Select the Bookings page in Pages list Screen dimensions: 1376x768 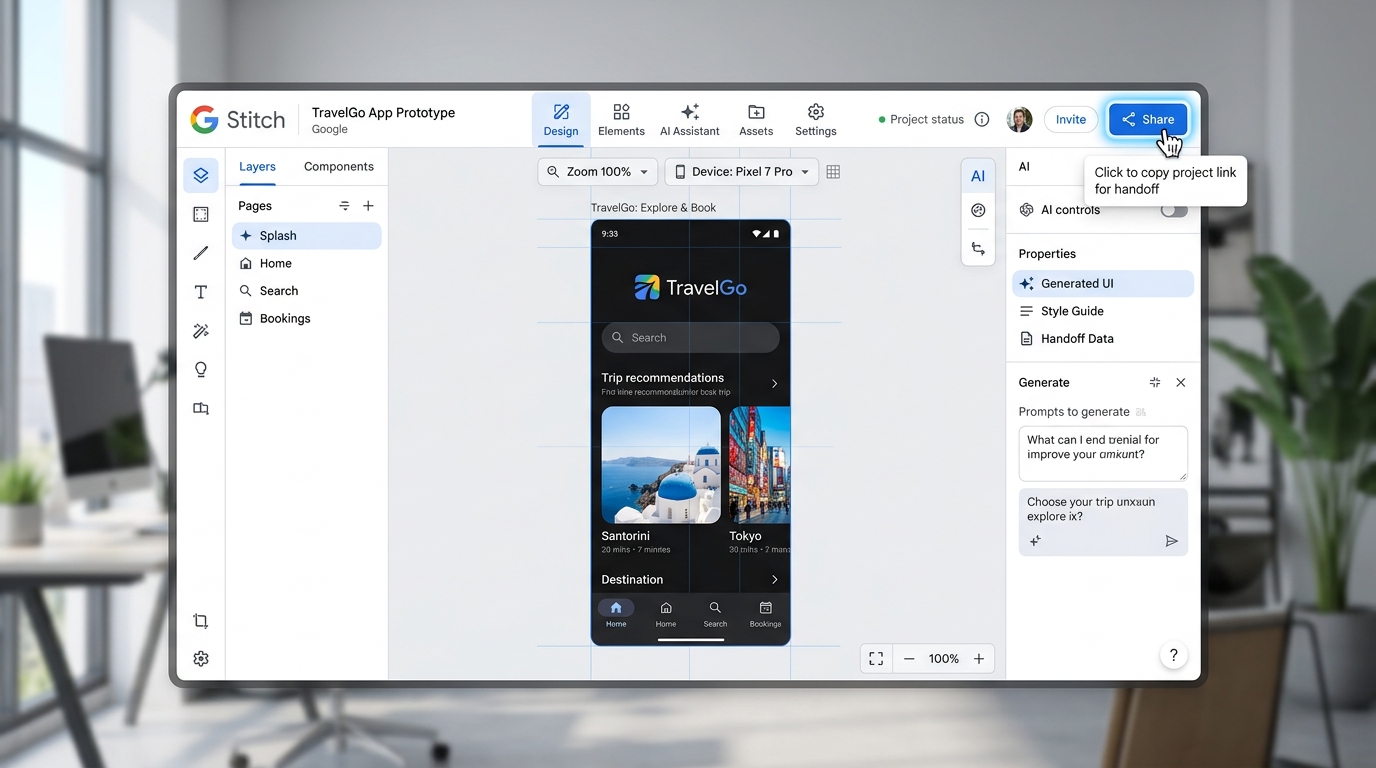pyautogui.click(x=307, y=319)
